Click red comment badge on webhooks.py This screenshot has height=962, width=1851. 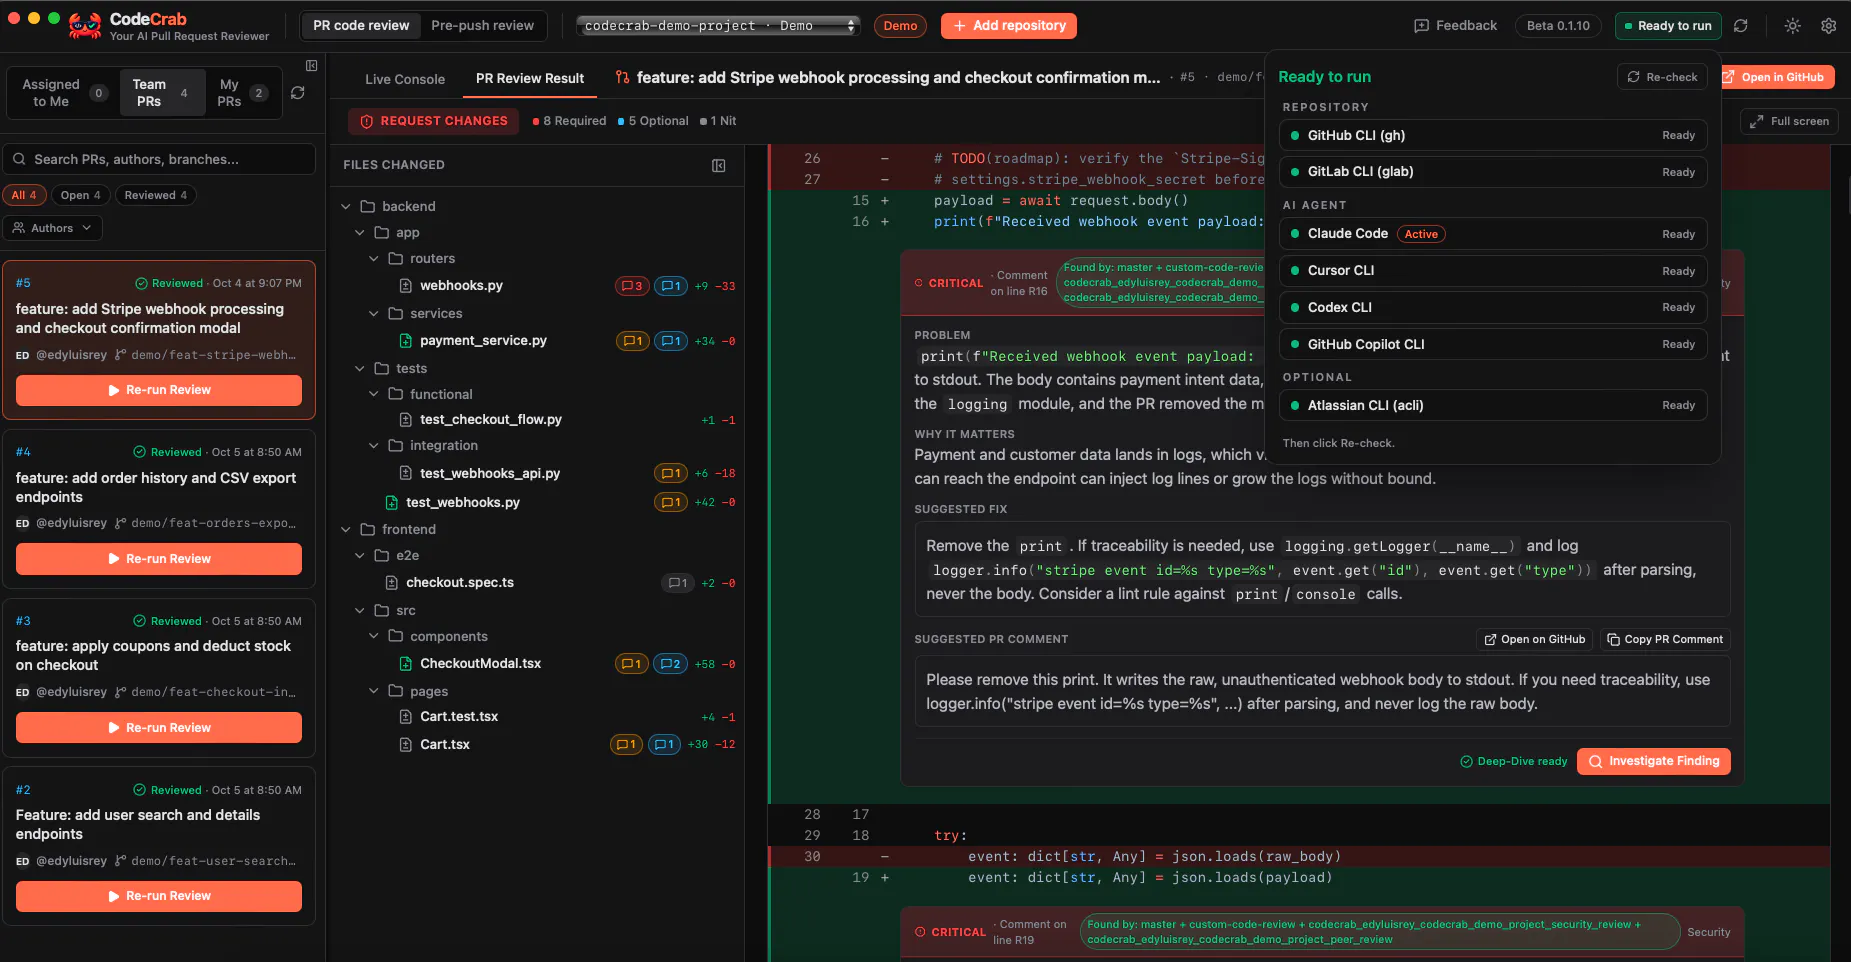pos(631,286)
